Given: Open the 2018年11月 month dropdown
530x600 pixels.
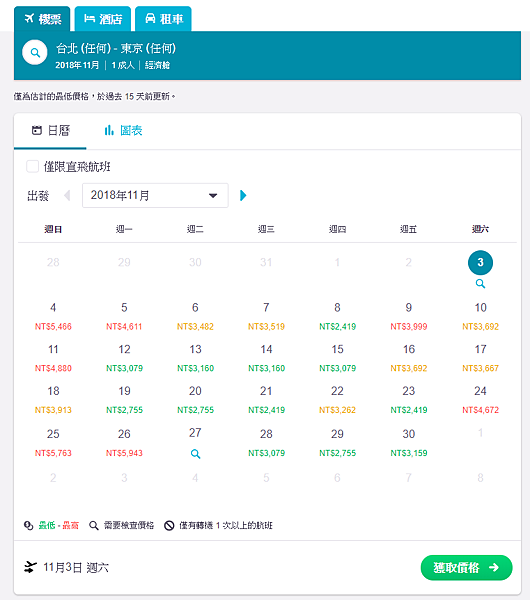Looking at the screenshot, I should [155, 196].
